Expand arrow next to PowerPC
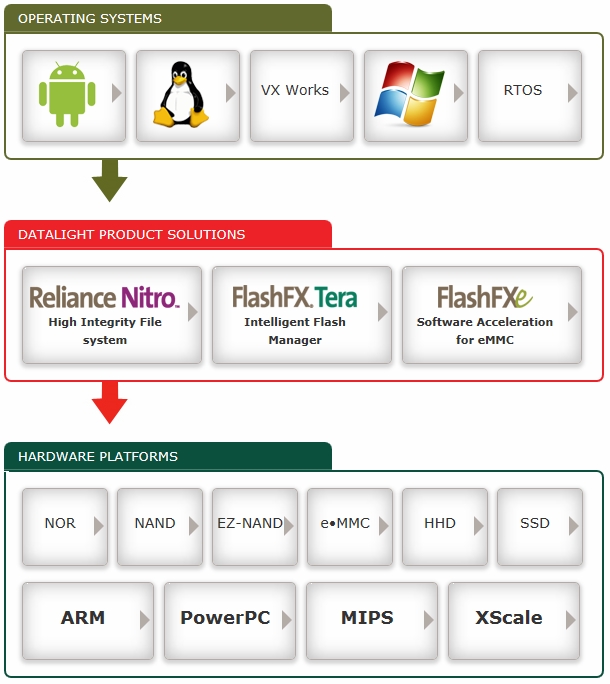 coord(287,621)
